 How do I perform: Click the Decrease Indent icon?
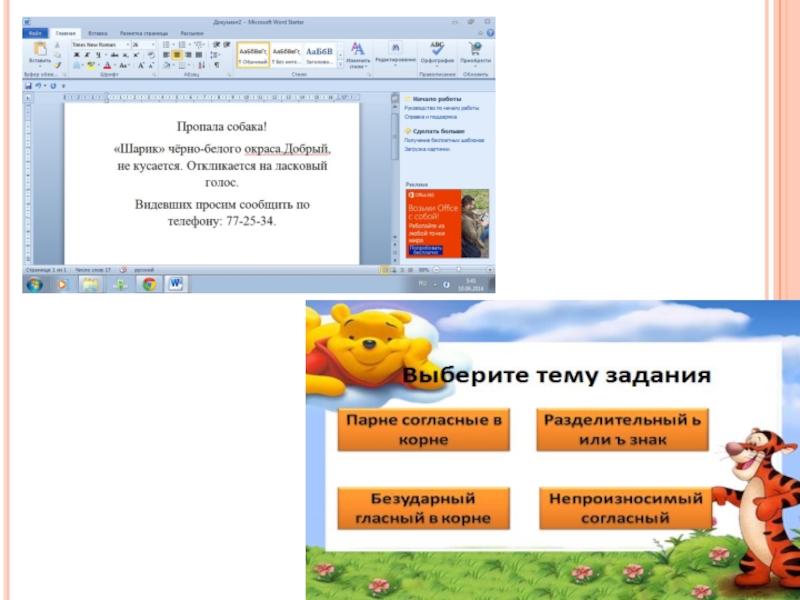[x=216, y=45]
